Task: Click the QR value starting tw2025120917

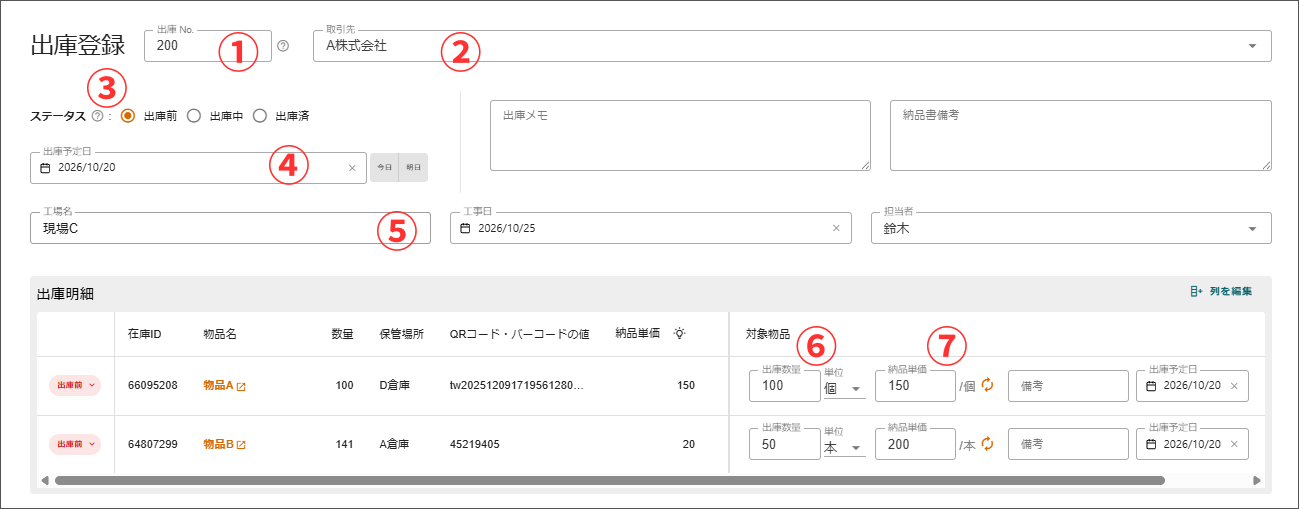Action: pyautogui.click(x=516, y=385)
